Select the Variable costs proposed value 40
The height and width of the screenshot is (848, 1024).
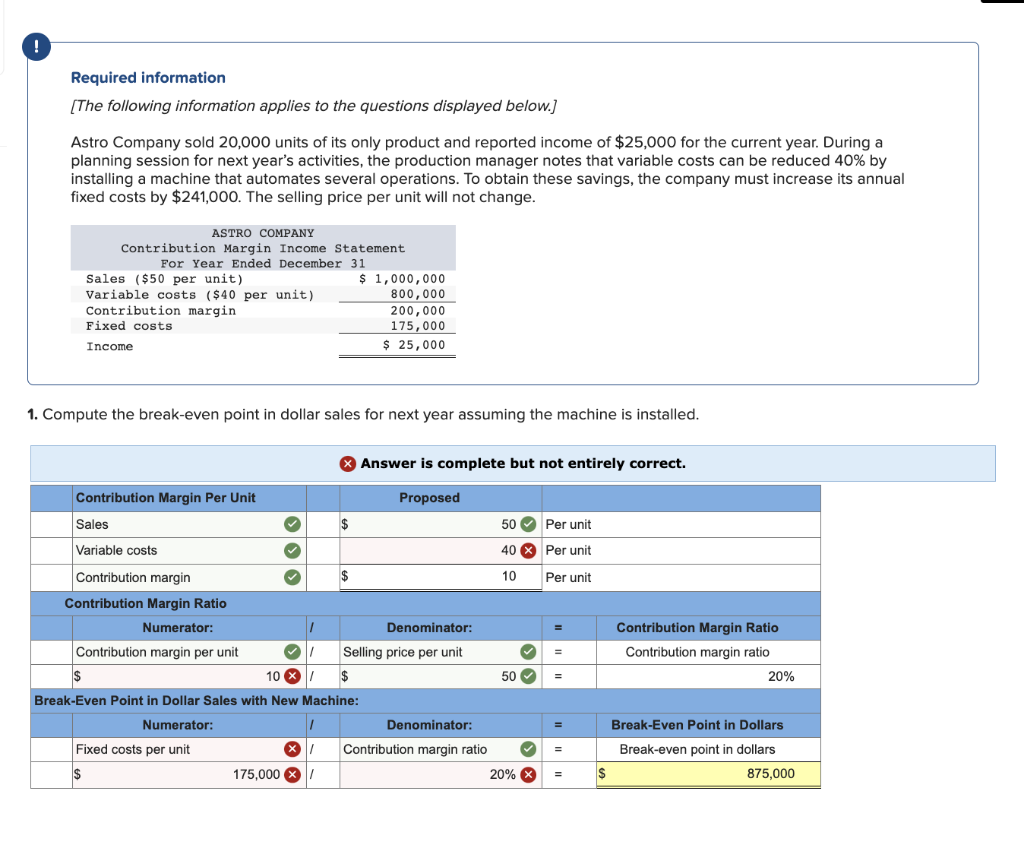pyautogui.click(x=440, y=551)
